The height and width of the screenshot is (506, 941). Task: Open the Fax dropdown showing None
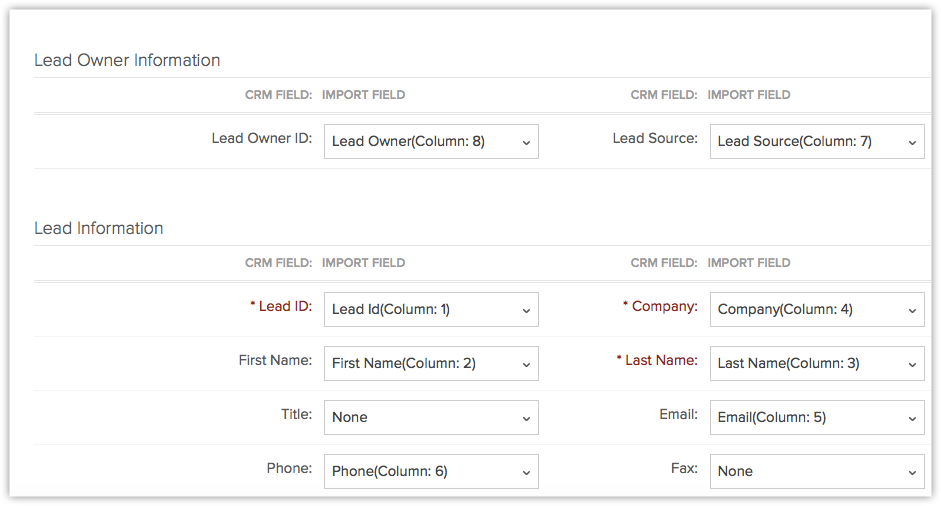pos(817,472)
